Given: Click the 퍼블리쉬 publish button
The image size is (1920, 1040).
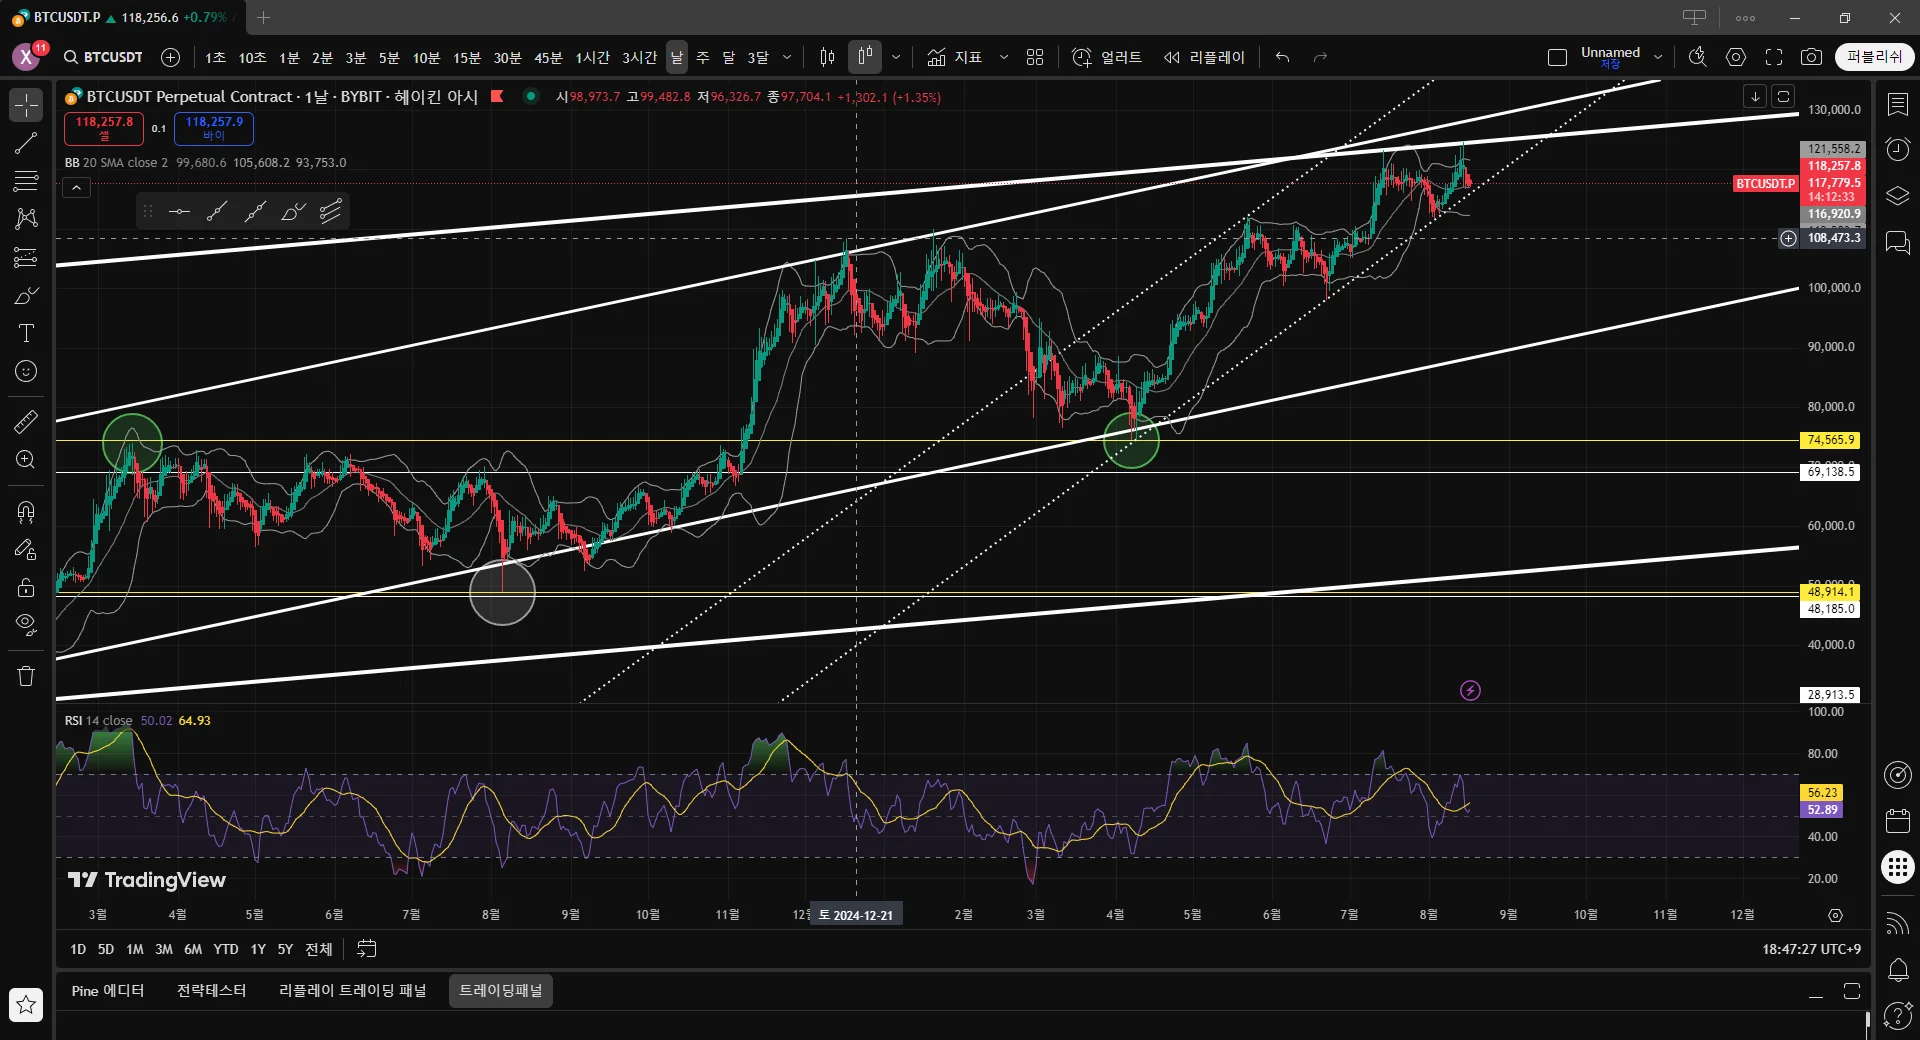Looking at the screenshot, I should coord(1874,57).
